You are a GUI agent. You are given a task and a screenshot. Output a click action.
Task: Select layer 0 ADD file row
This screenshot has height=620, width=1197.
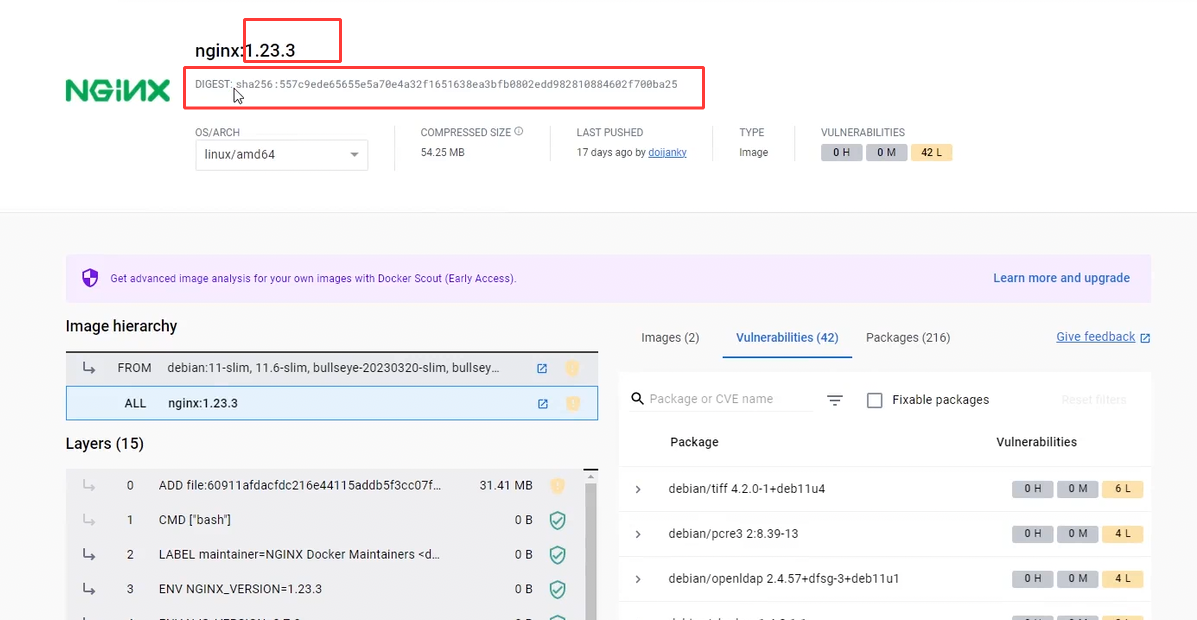pyautogui.click(x=325, y=486)
